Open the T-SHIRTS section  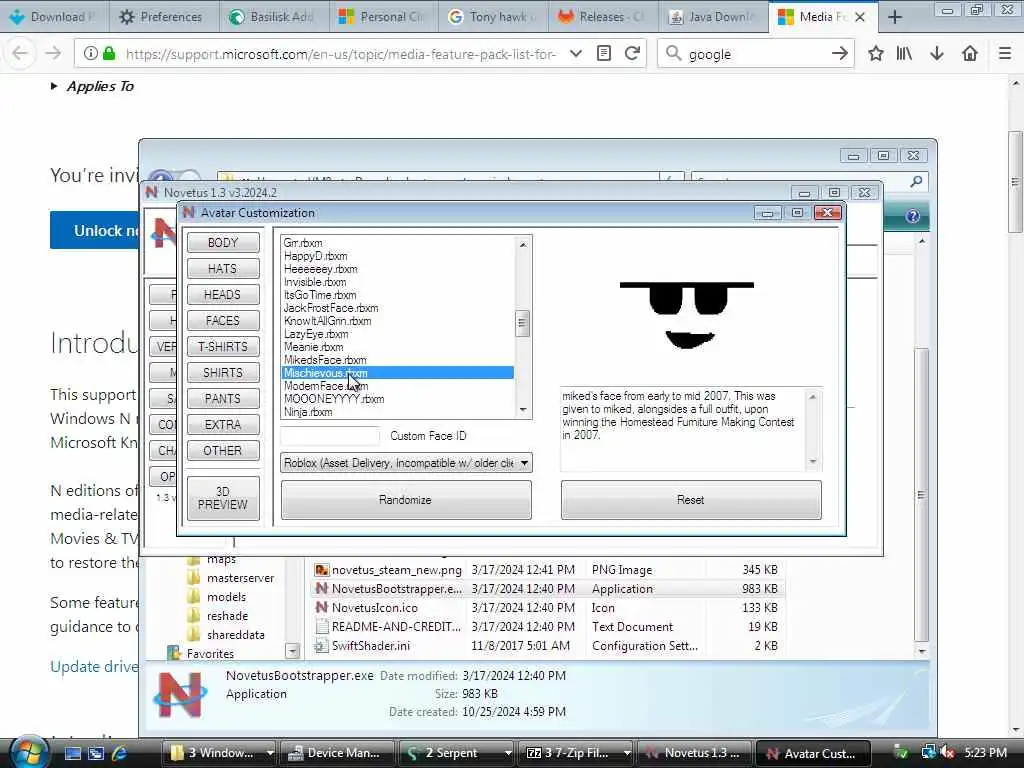pos(223,347)
